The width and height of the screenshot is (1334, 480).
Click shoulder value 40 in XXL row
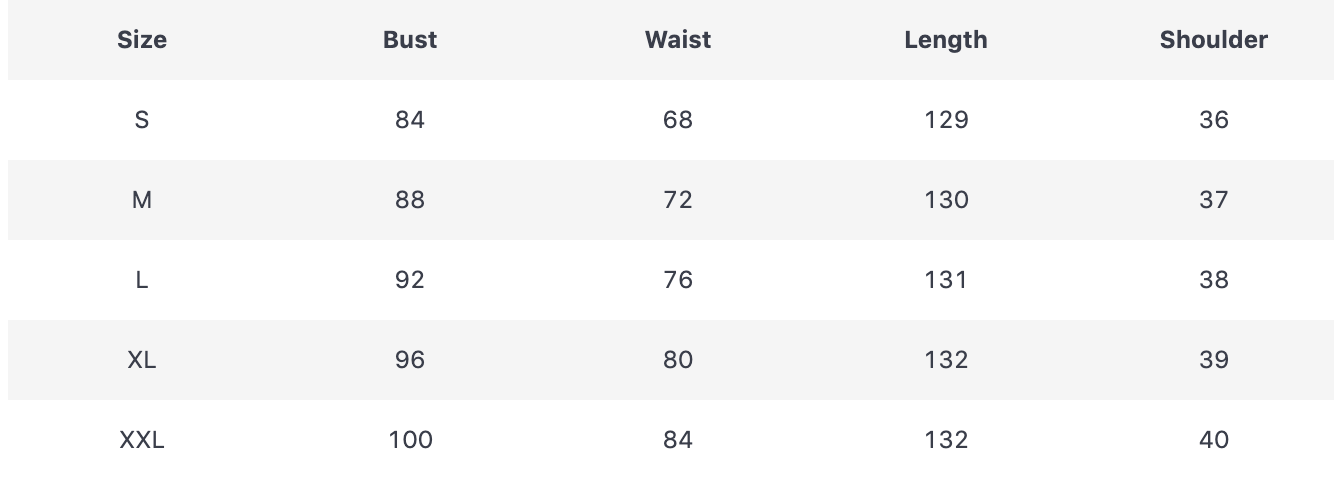pos(1214,440)
